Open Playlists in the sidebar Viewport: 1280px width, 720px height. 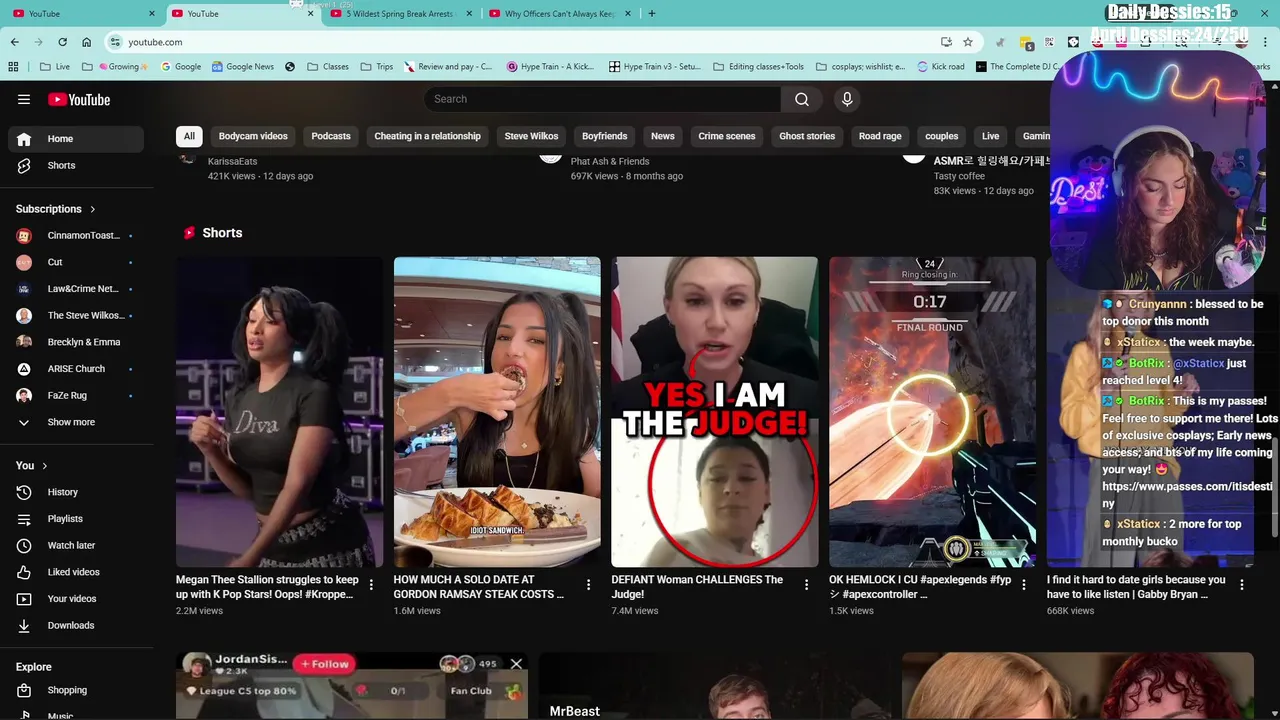click(76, 519)
